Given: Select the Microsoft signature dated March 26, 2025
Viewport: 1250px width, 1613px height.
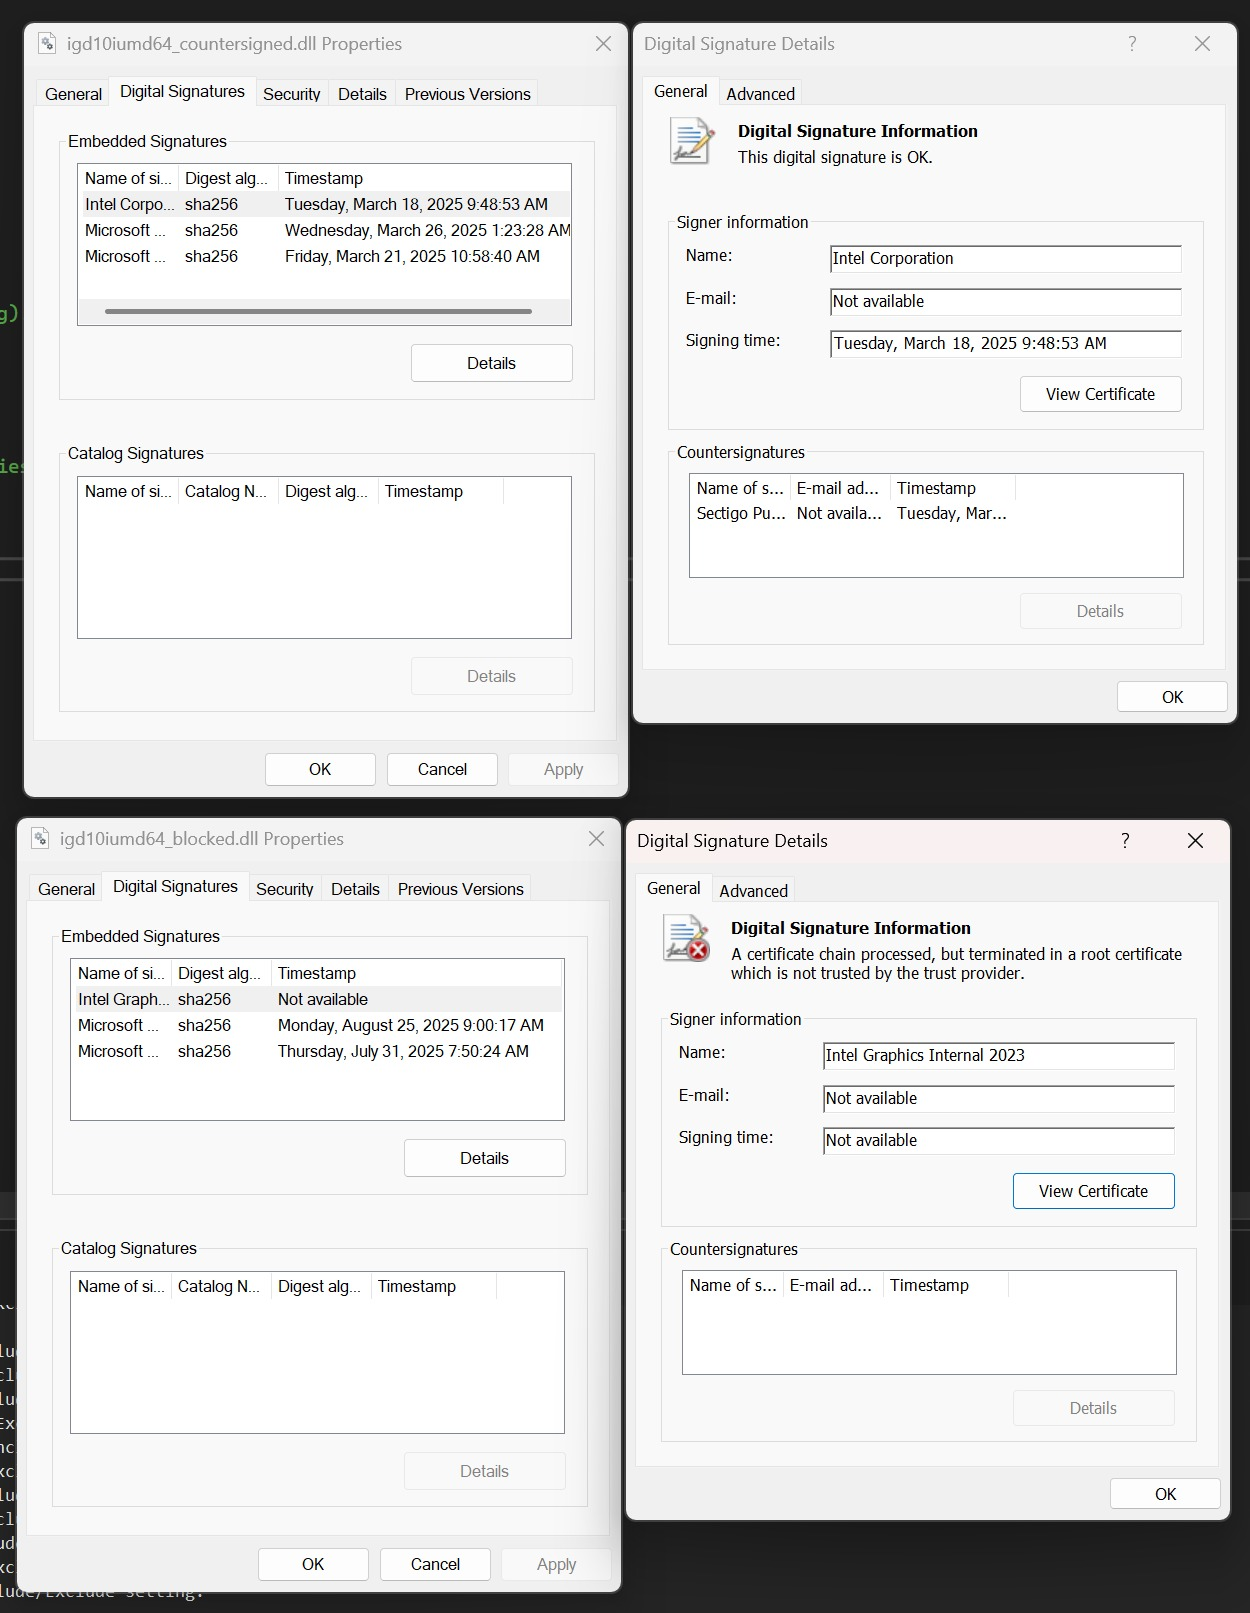Looking at the screenshot, I should [324, 230].
